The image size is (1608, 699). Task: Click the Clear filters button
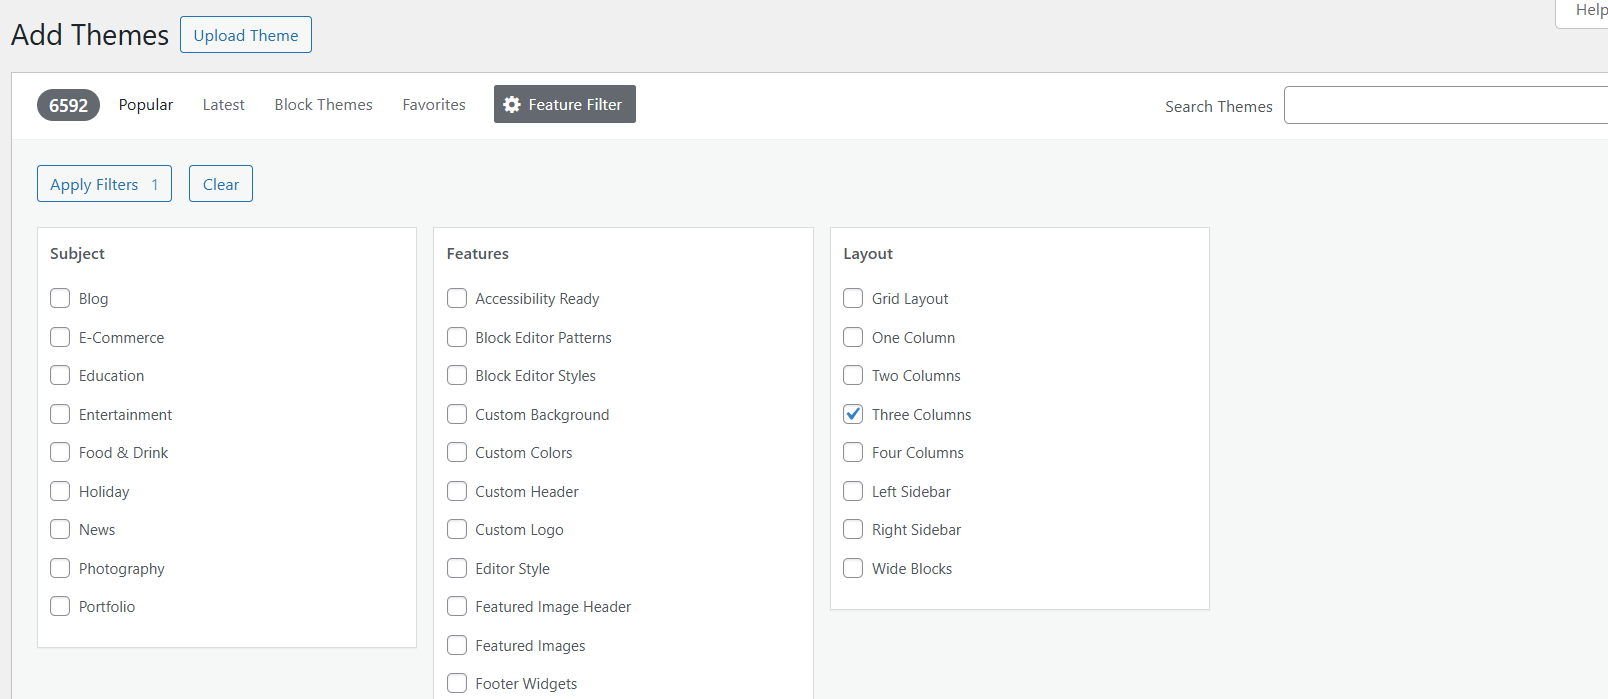click(221, 184)
